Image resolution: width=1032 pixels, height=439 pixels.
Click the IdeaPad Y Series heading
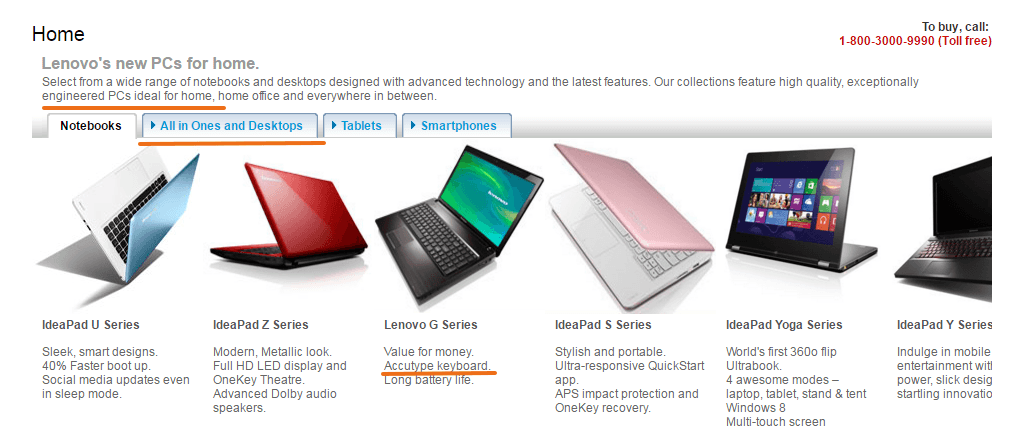pos(944,325)
